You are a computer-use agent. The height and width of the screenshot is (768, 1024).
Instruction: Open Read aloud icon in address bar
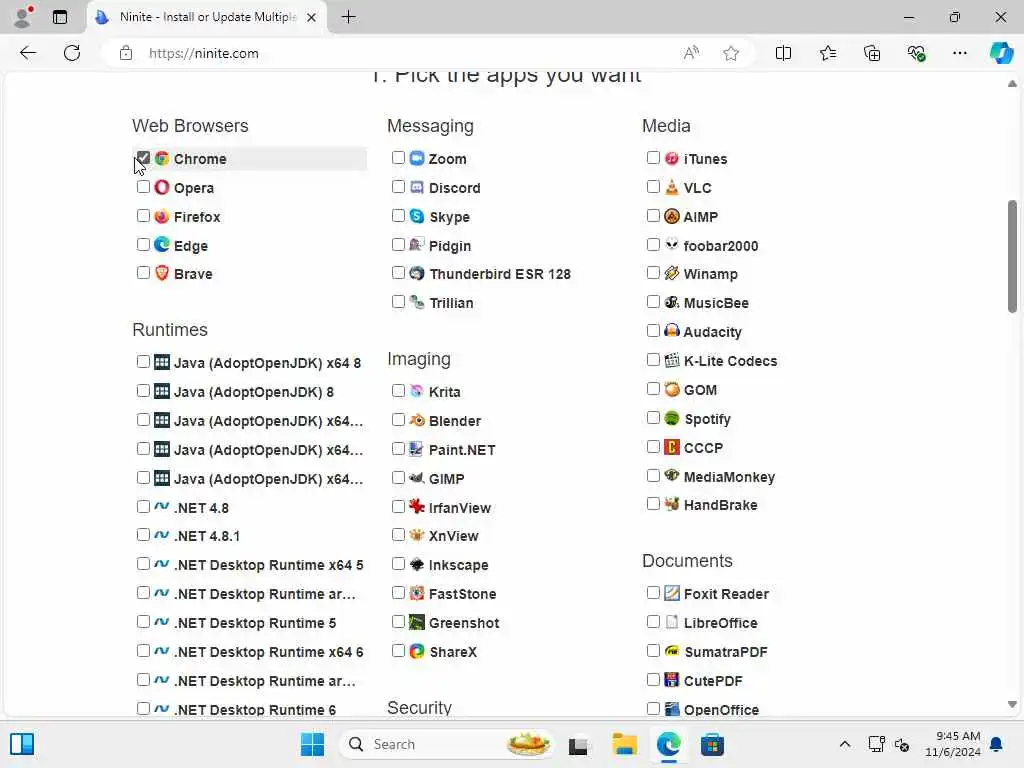691,53
